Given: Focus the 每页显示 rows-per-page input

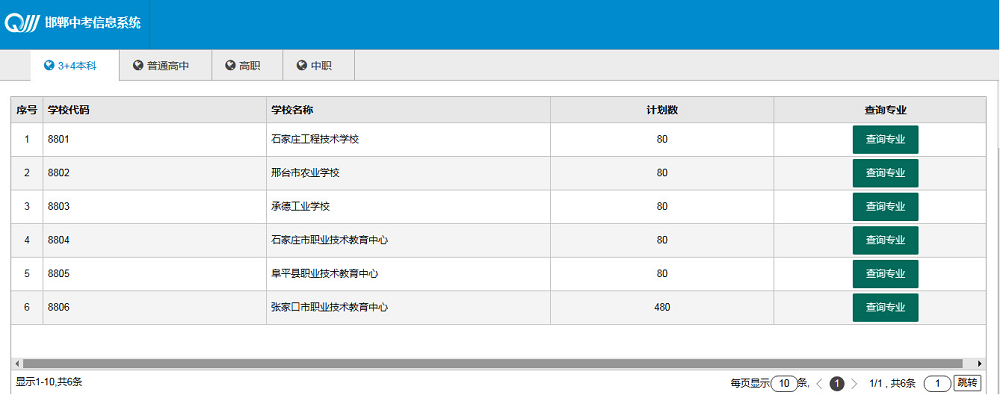Looking at the screenshot, I should tap(784, 384).
